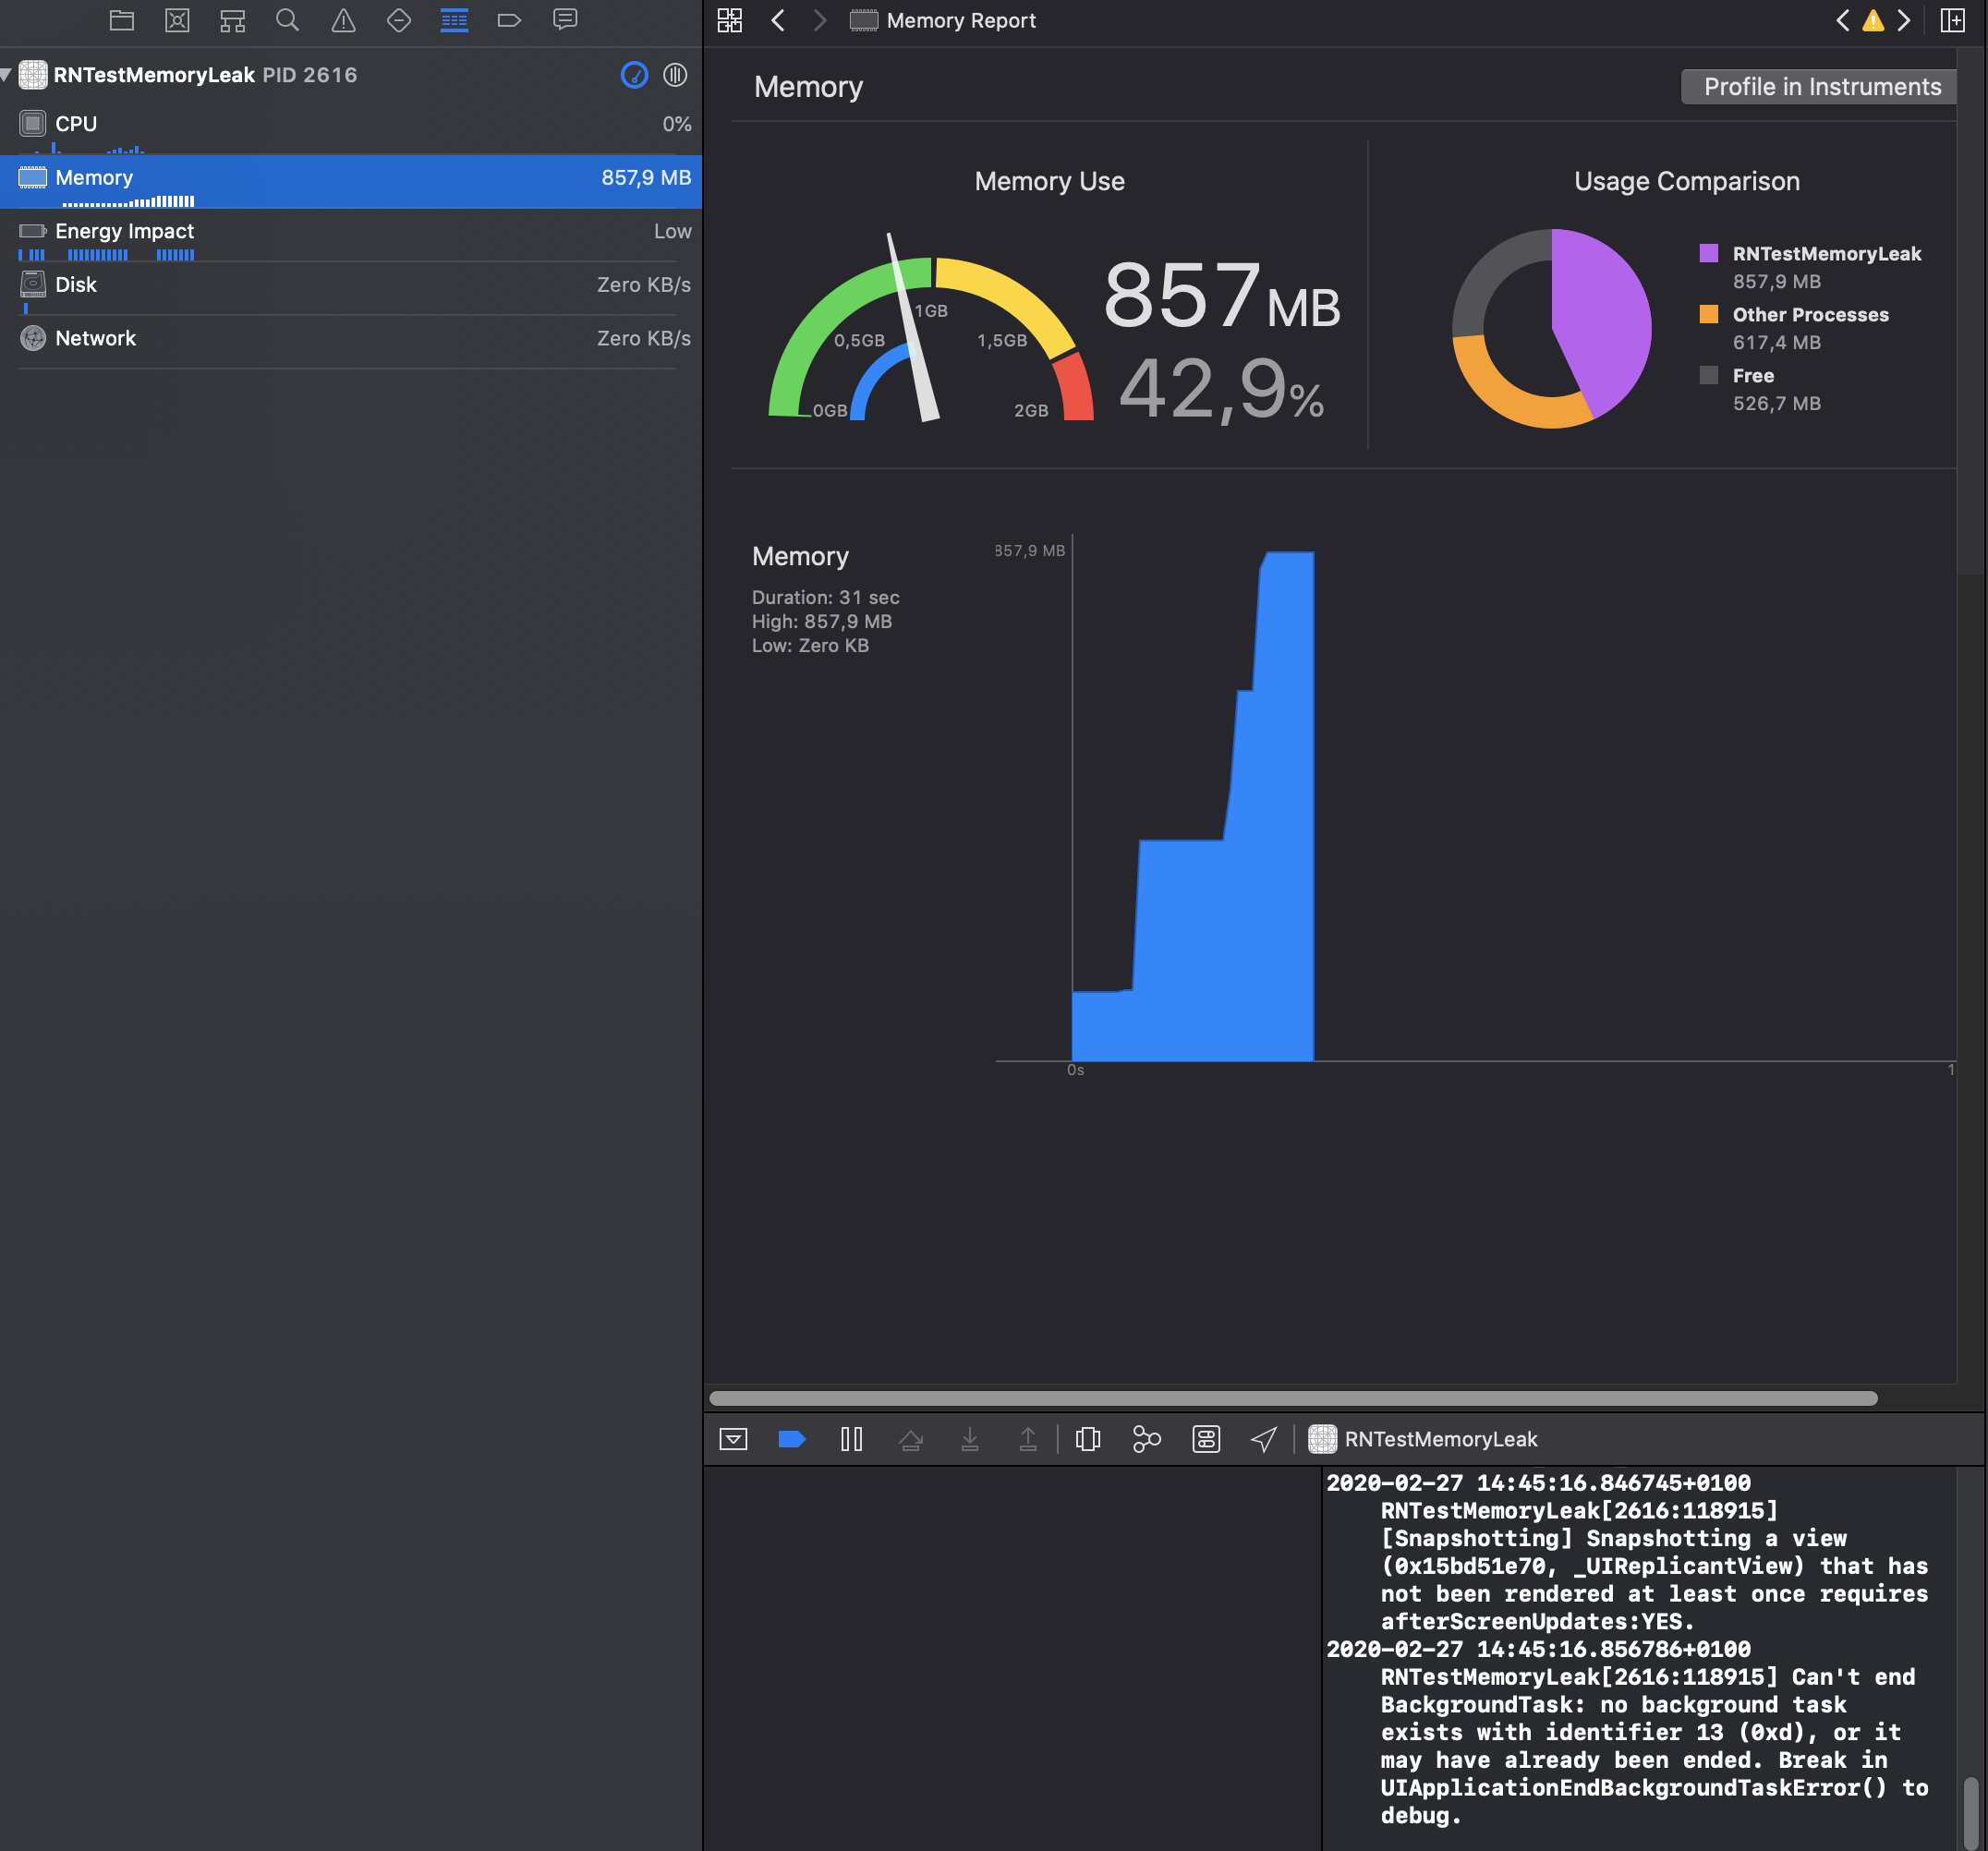This screenshot has width=1988, height=1851.
Task: Click Profile in Instruments
Action: coord(1818,87)
